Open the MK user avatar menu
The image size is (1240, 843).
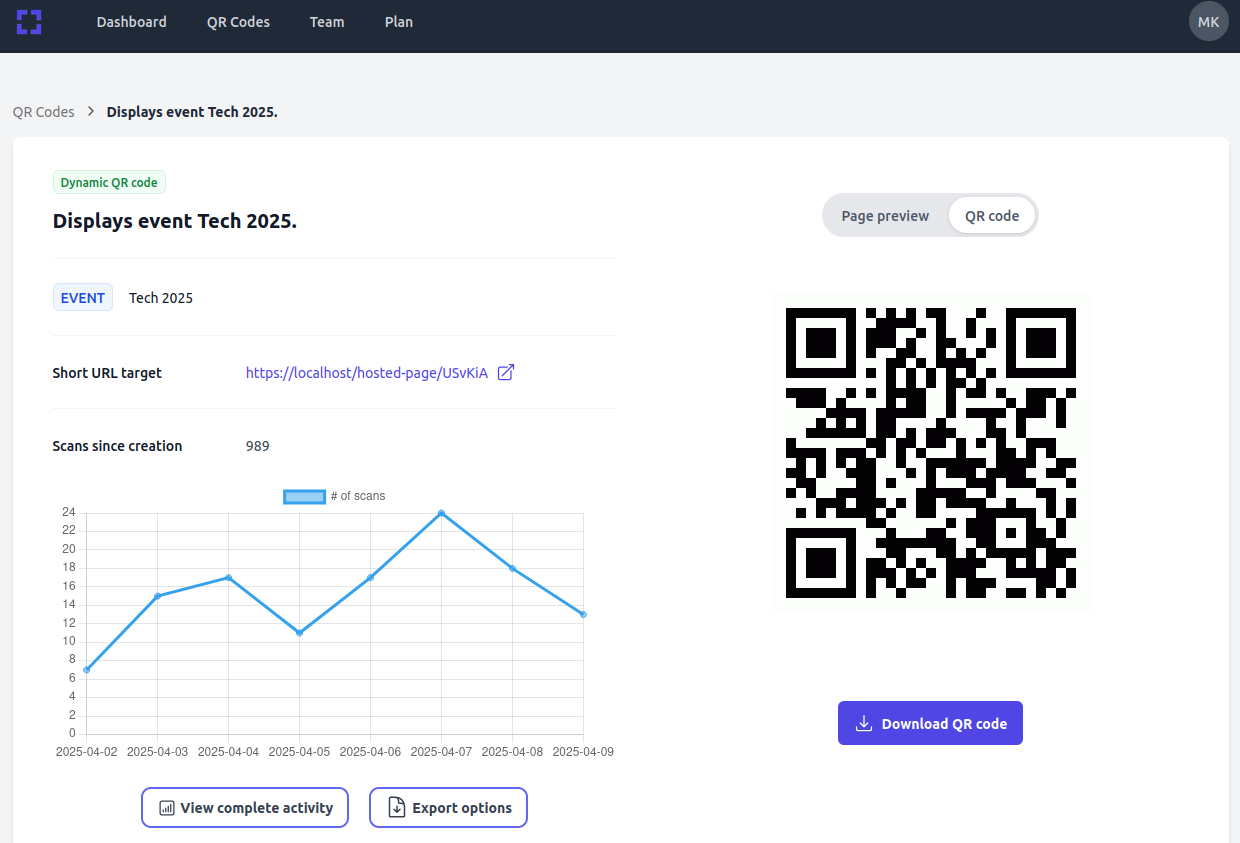point(1208,21)
